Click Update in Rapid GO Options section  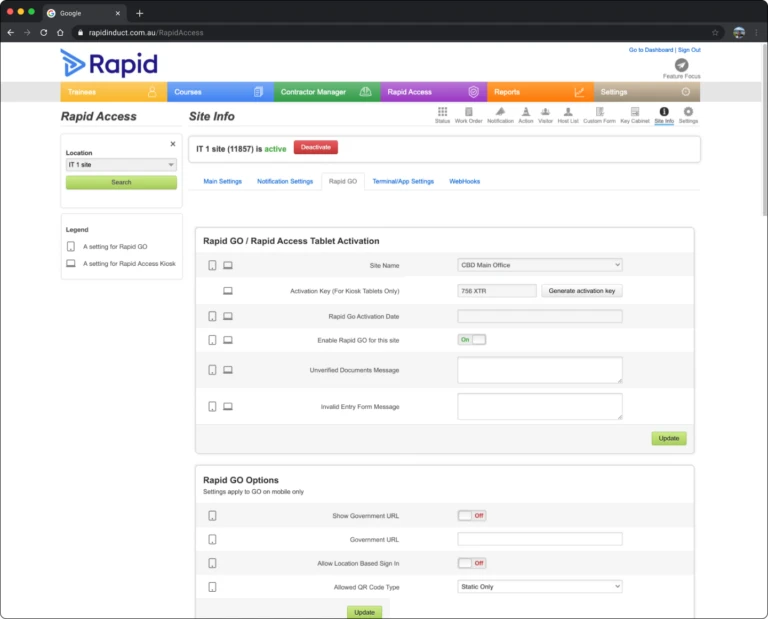[x=364, y=612]
